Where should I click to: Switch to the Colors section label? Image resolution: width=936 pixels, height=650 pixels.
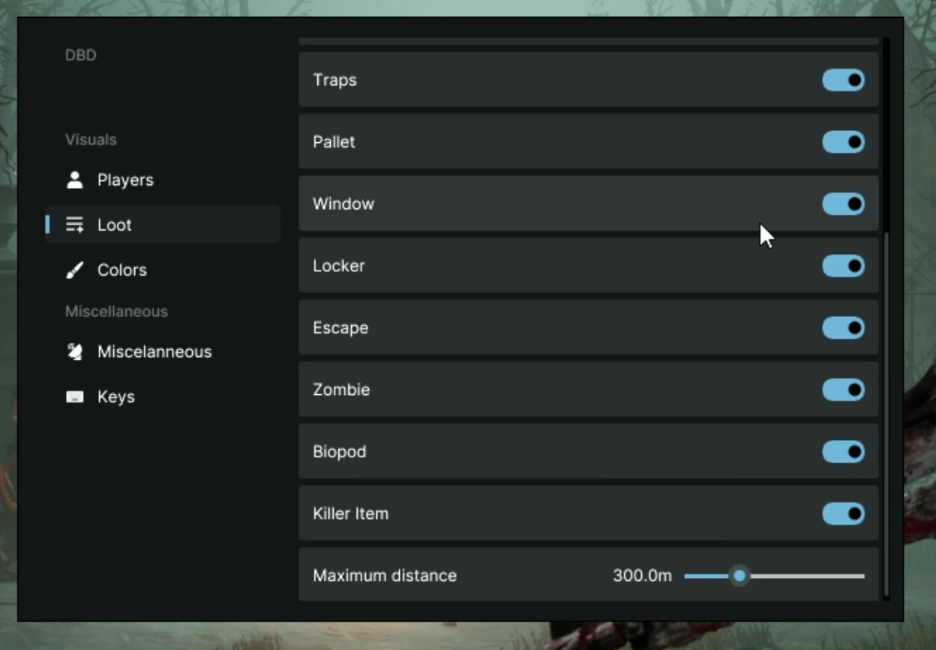122,270
